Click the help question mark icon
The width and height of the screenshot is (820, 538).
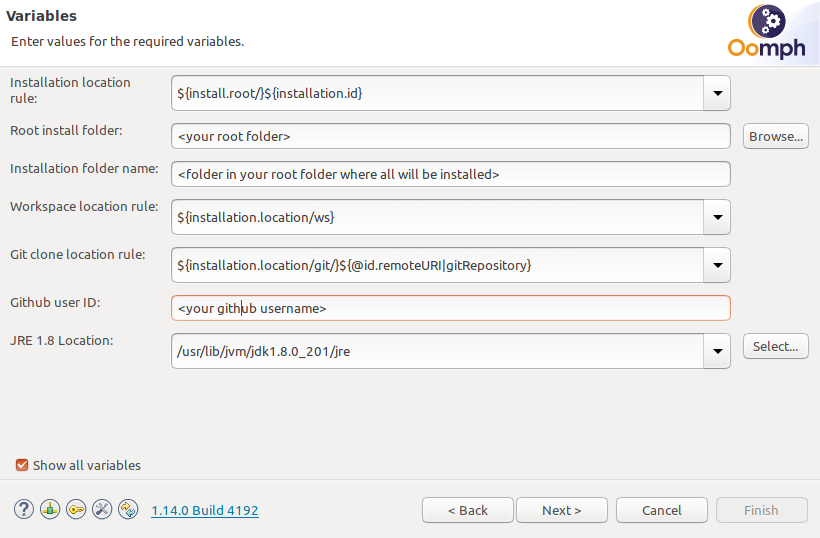click(x=24, y=509)
